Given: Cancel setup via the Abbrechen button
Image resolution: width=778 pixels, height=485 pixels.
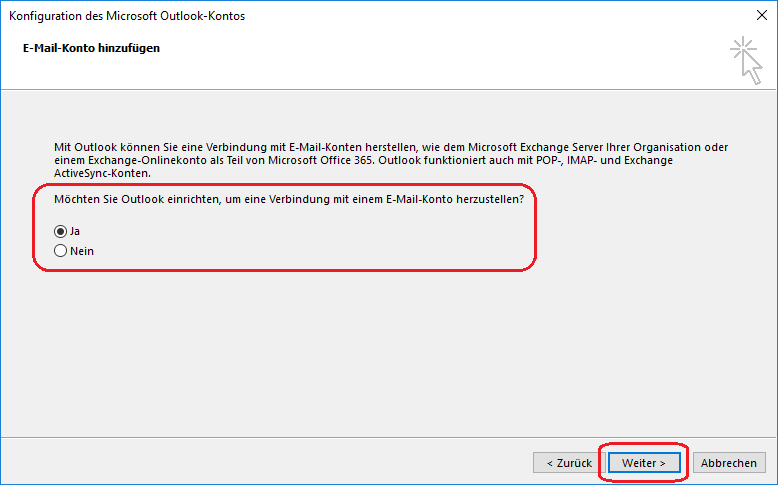Looking at the screenshot, I should click(729, 463).
